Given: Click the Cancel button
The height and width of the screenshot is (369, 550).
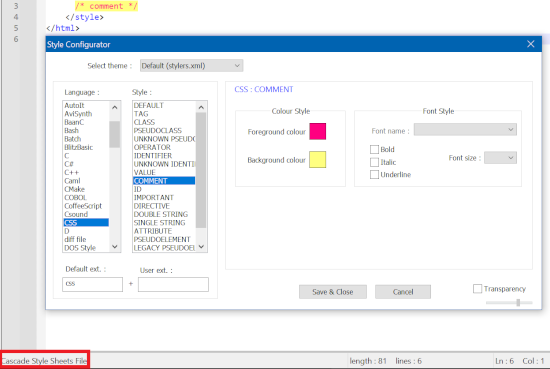Looking at the screenshot, I should pos(403,292).
